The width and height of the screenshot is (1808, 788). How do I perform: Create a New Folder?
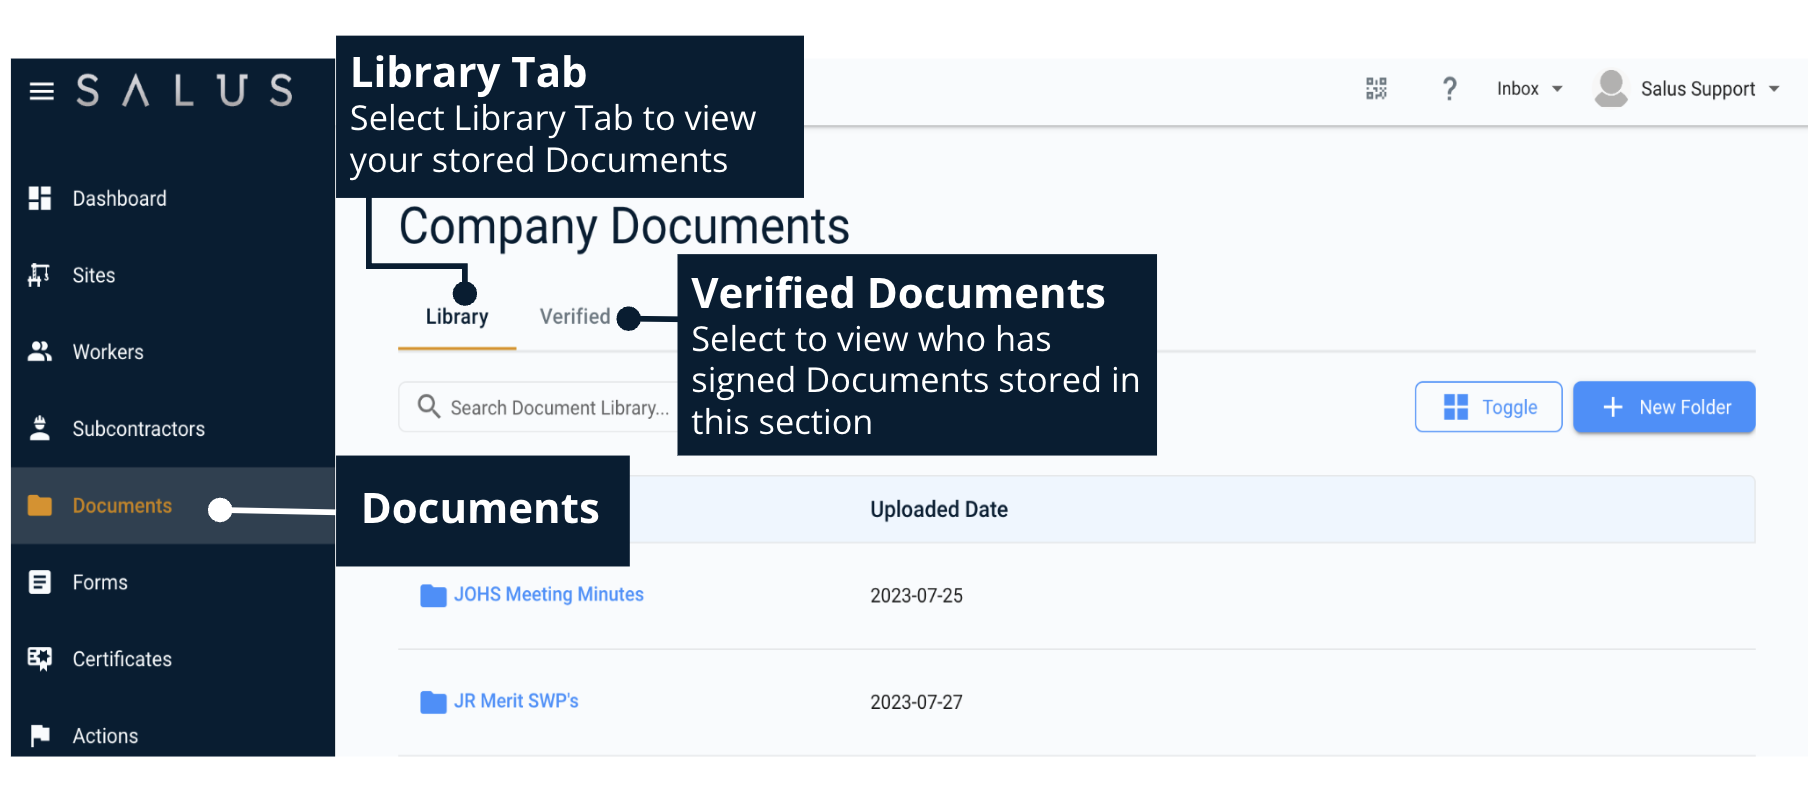pos(1664,407)
